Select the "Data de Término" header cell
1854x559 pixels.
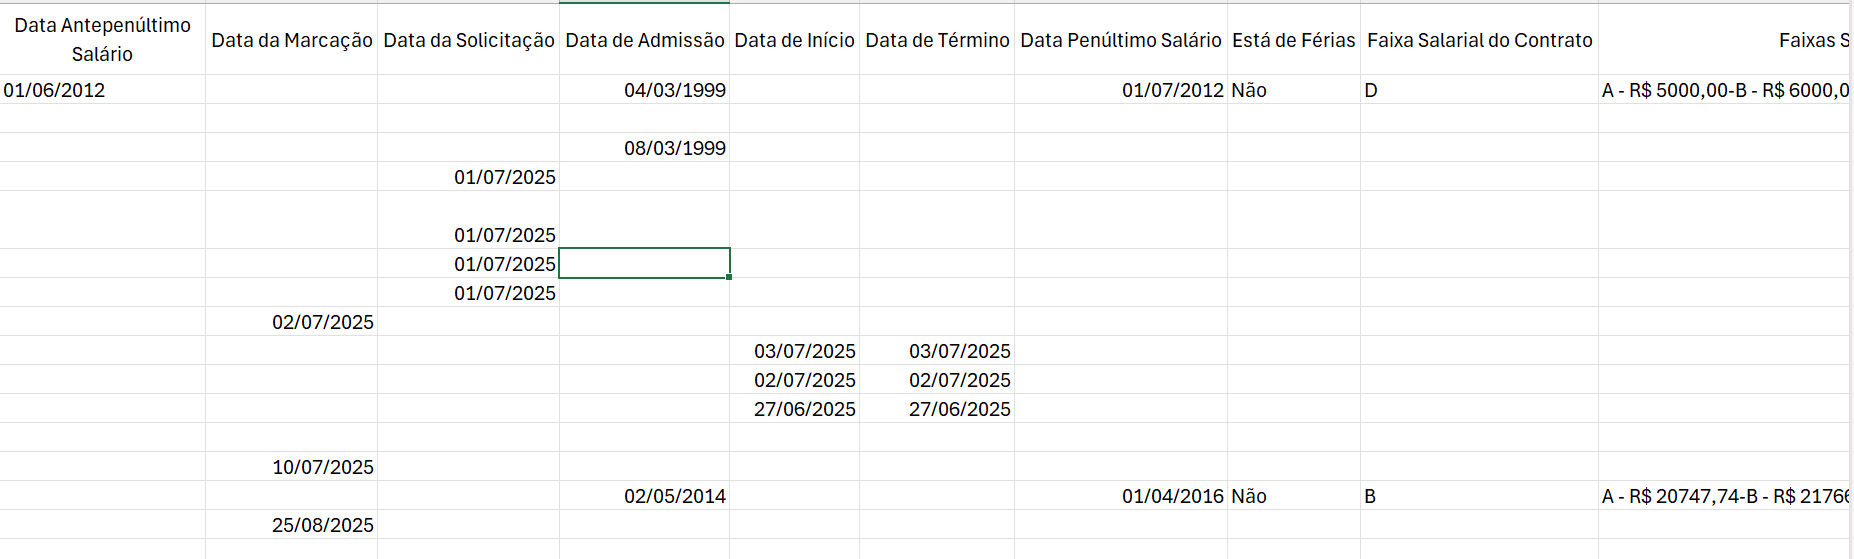[x=937, y=40]
